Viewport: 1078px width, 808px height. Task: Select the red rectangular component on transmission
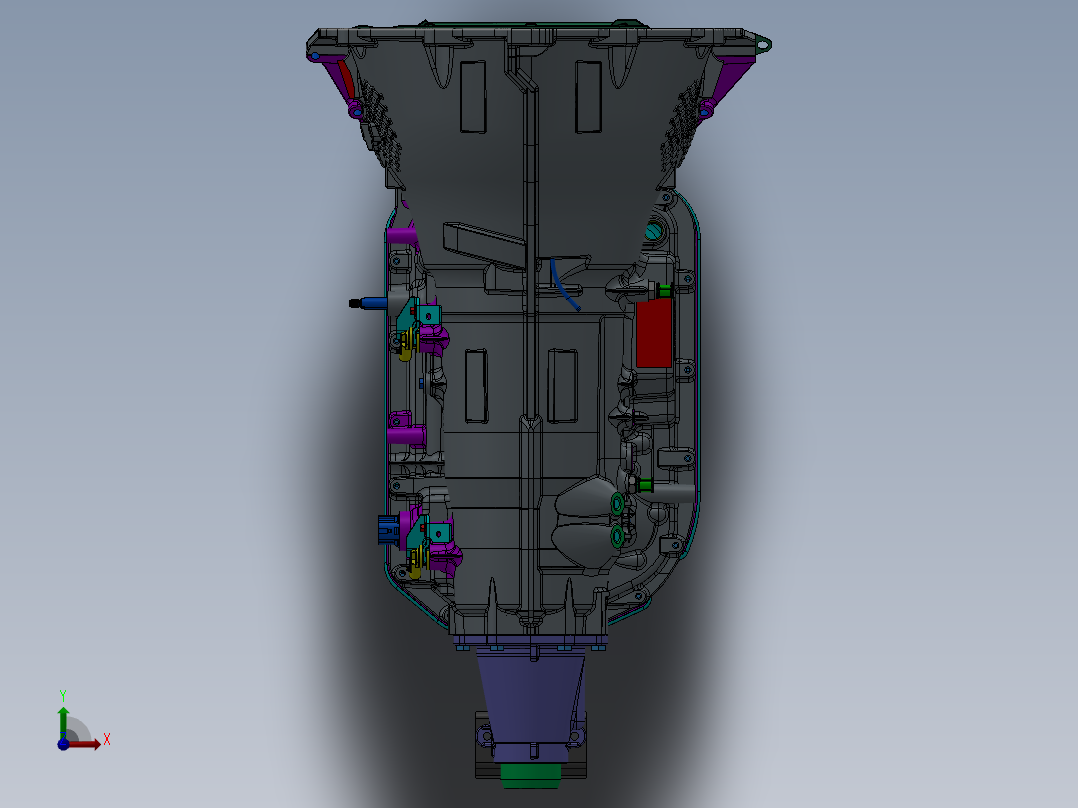(x=654, y=333)
